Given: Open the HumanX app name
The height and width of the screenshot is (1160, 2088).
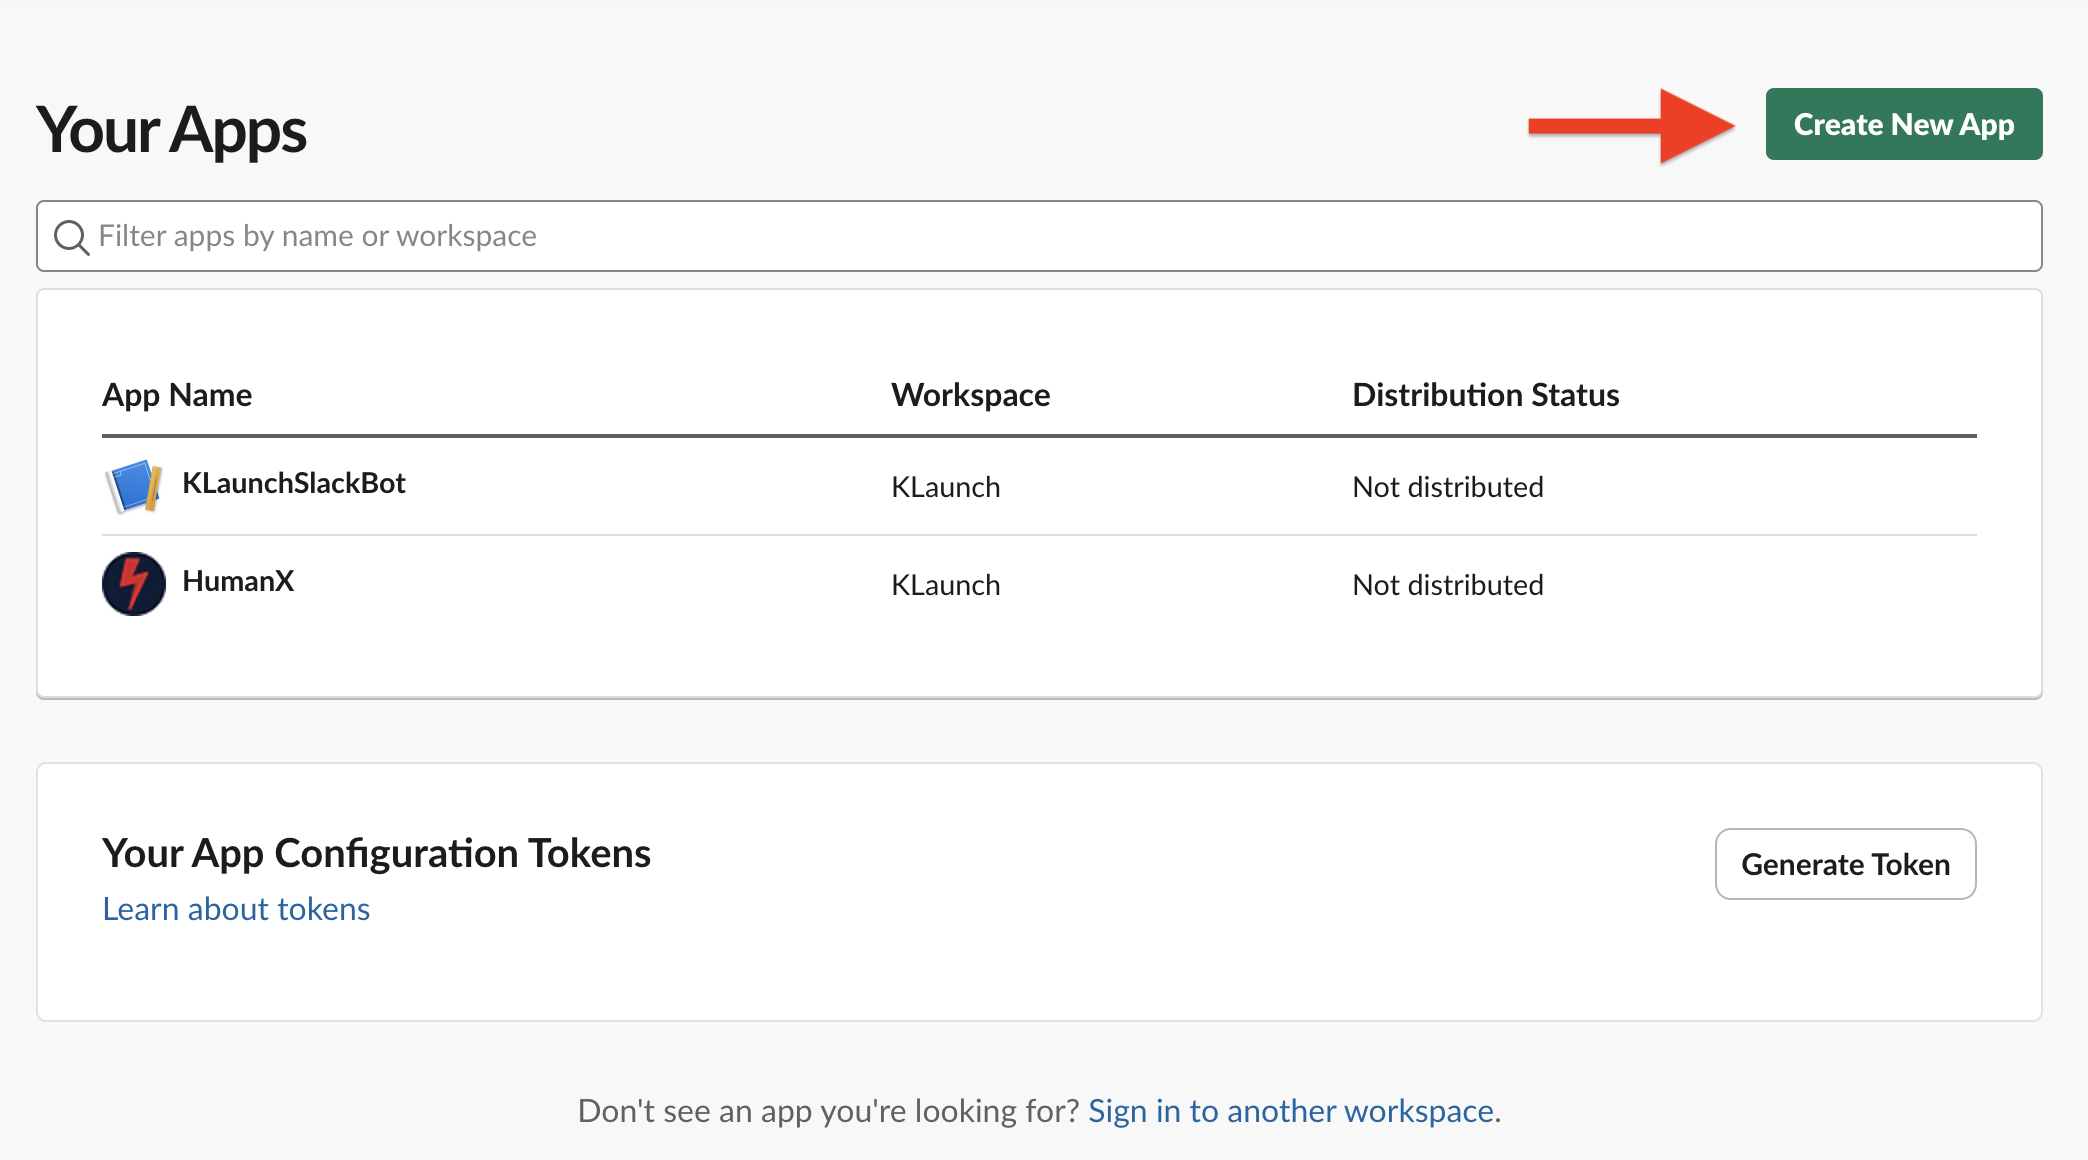Looking at the screenshot, I should [238, 581].
